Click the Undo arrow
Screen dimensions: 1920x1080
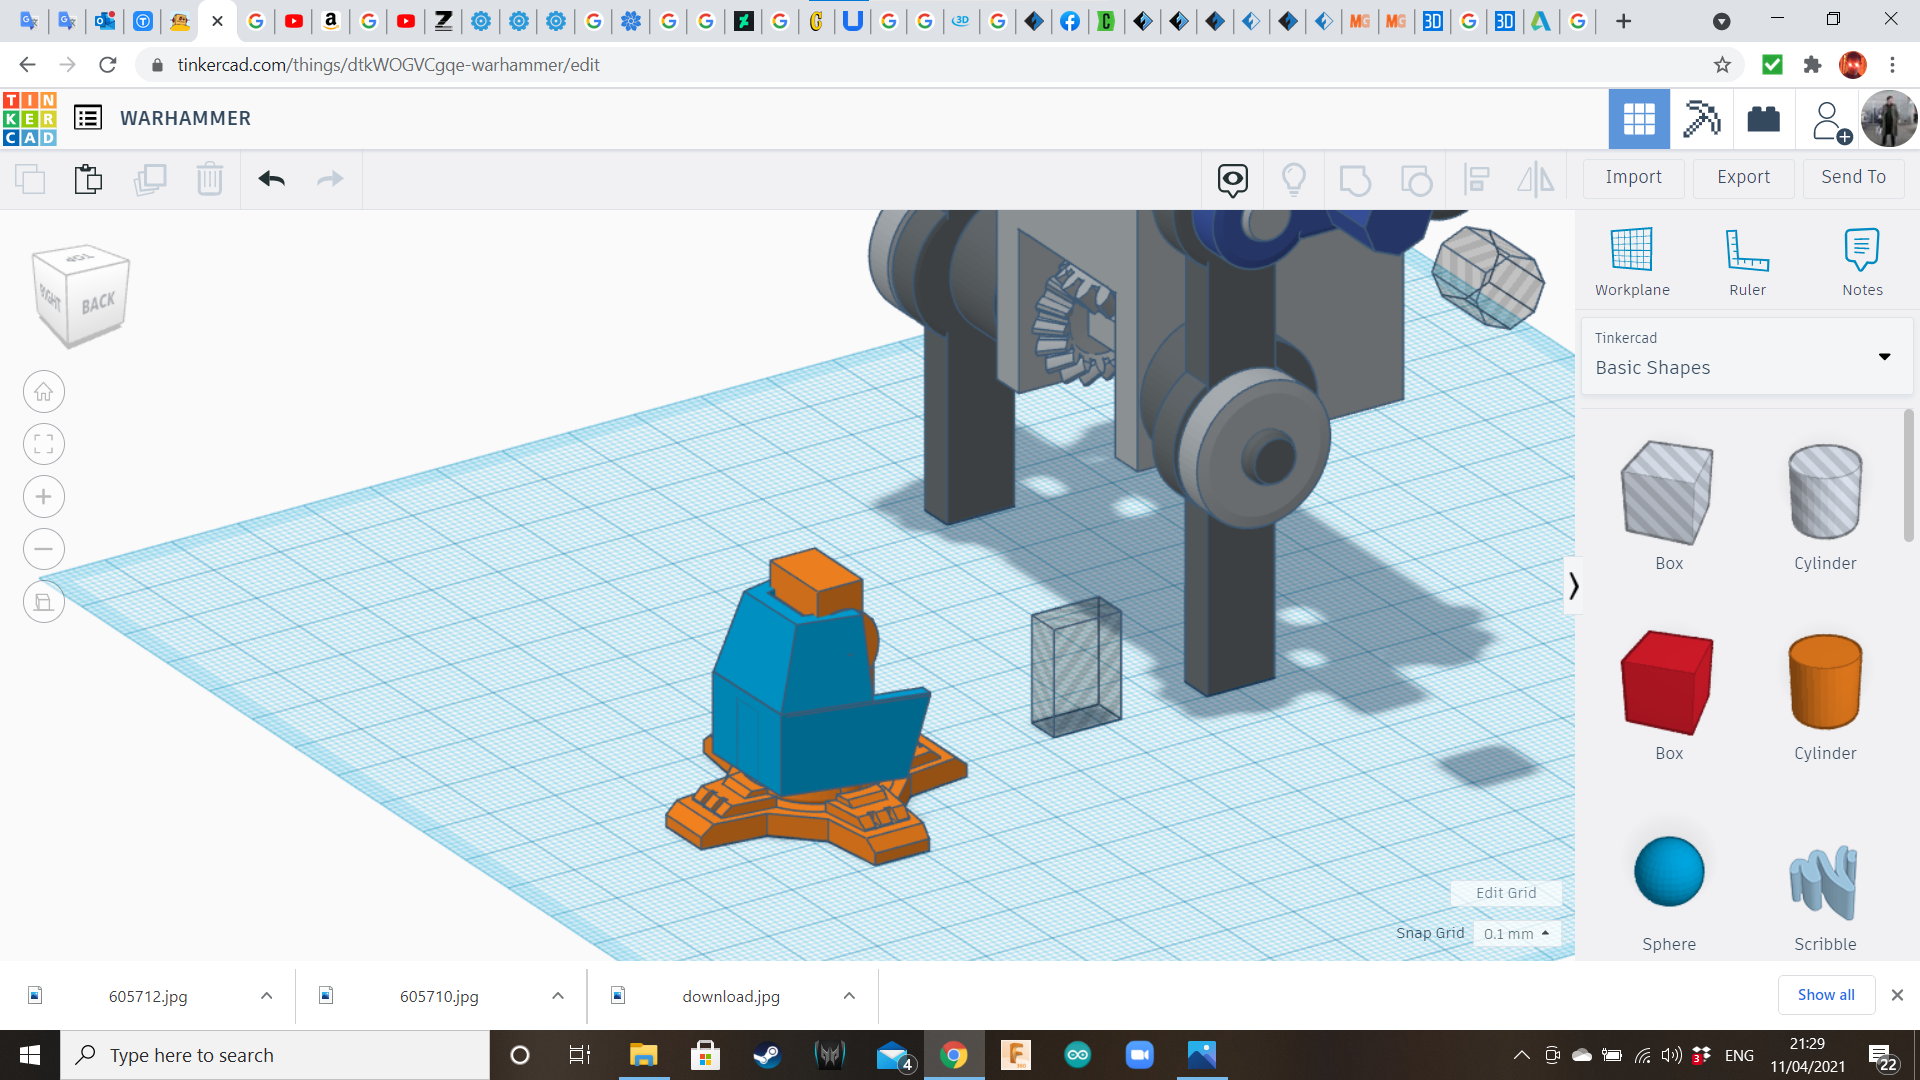[271, 179]
